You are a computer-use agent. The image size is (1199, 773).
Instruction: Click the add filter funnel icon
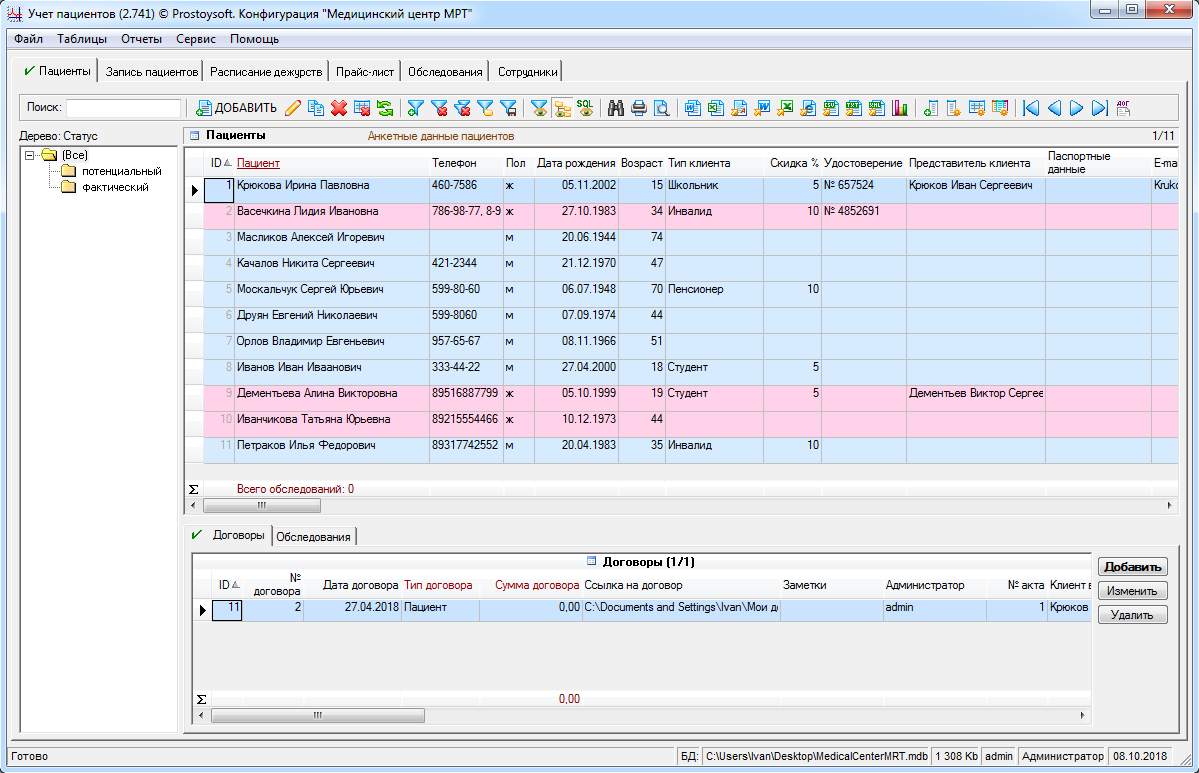pyautogui.click(x=415, y=108)
